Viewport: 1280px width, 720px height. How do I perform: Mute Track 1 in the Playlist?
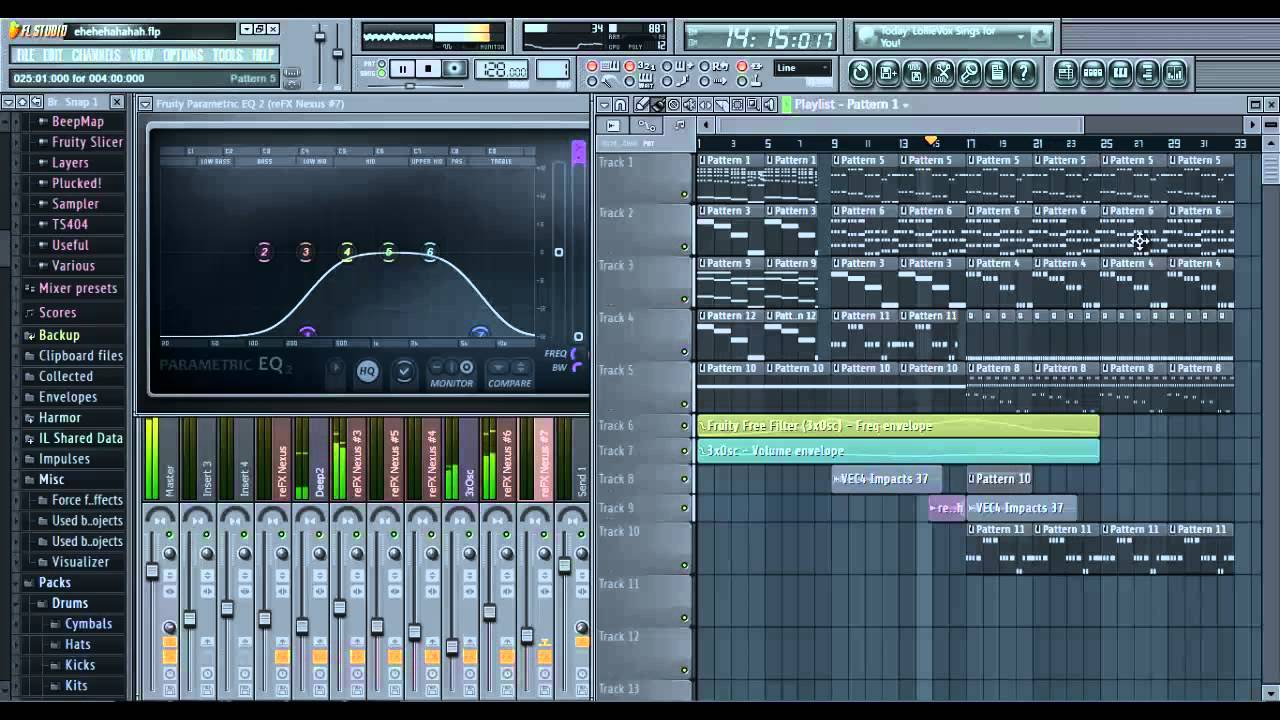pos(684,194)
